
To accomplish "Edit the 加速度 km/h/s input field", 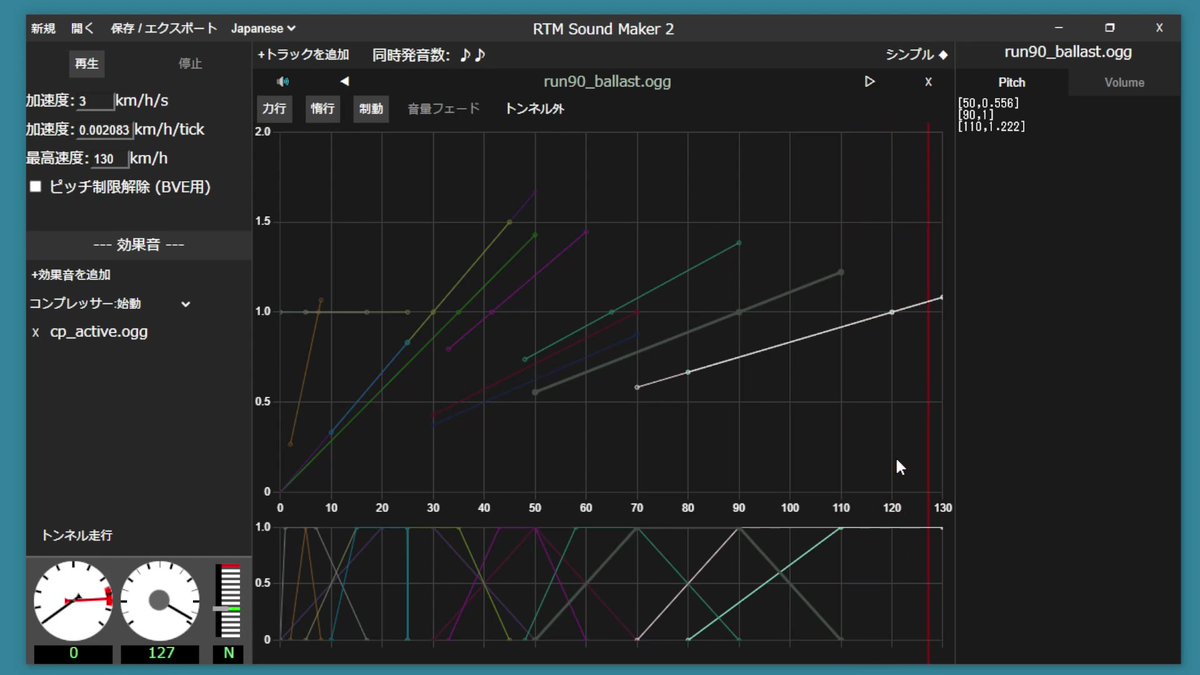I will tap(95, 101).
